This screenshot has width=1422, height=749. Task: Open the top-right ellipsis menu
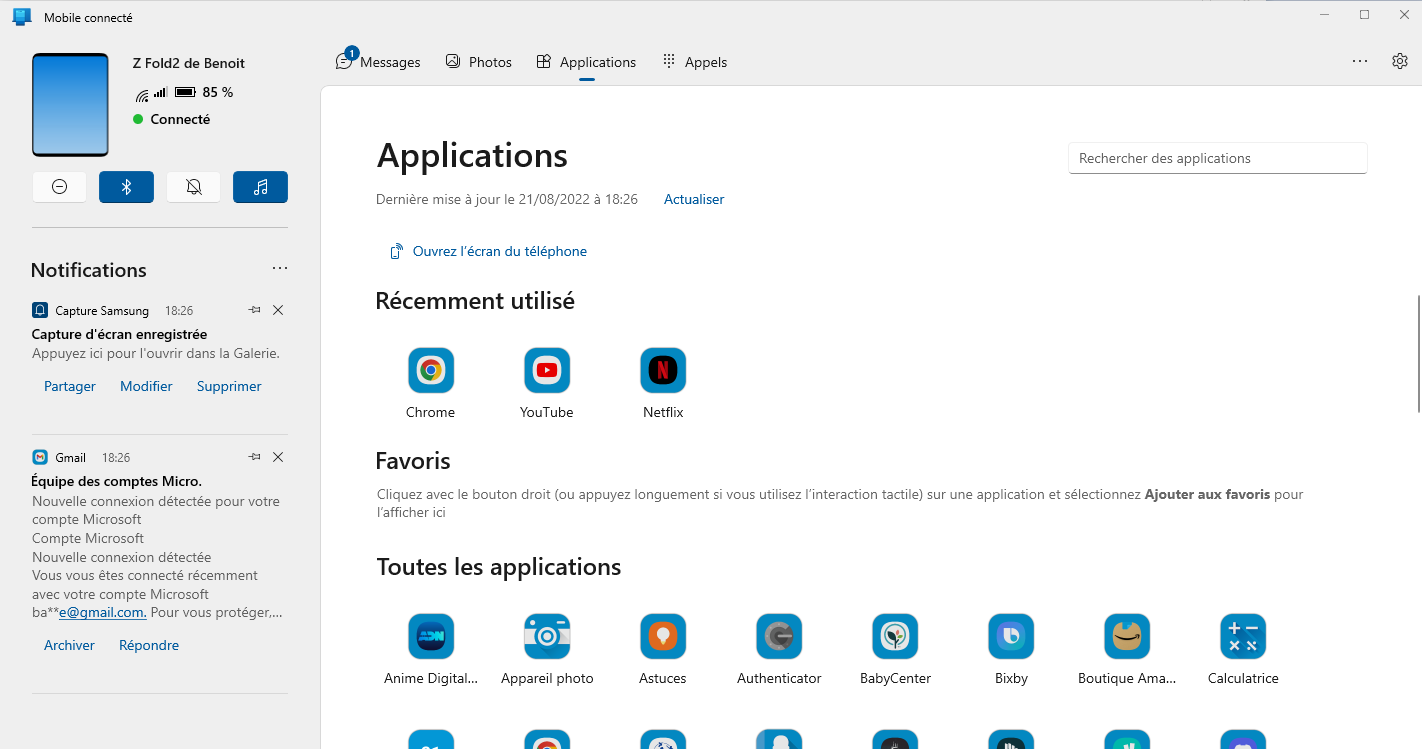1360,61
